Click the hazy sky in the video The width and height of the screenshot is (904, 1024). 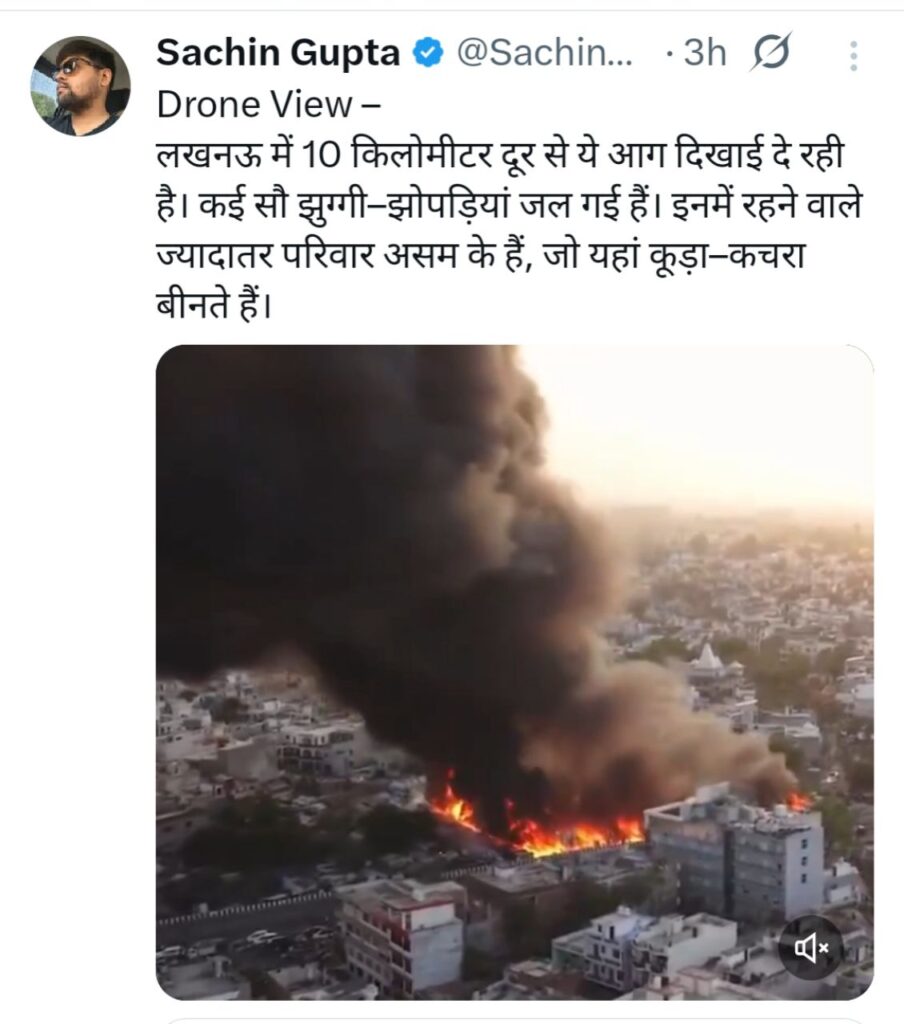coord(720,420)
